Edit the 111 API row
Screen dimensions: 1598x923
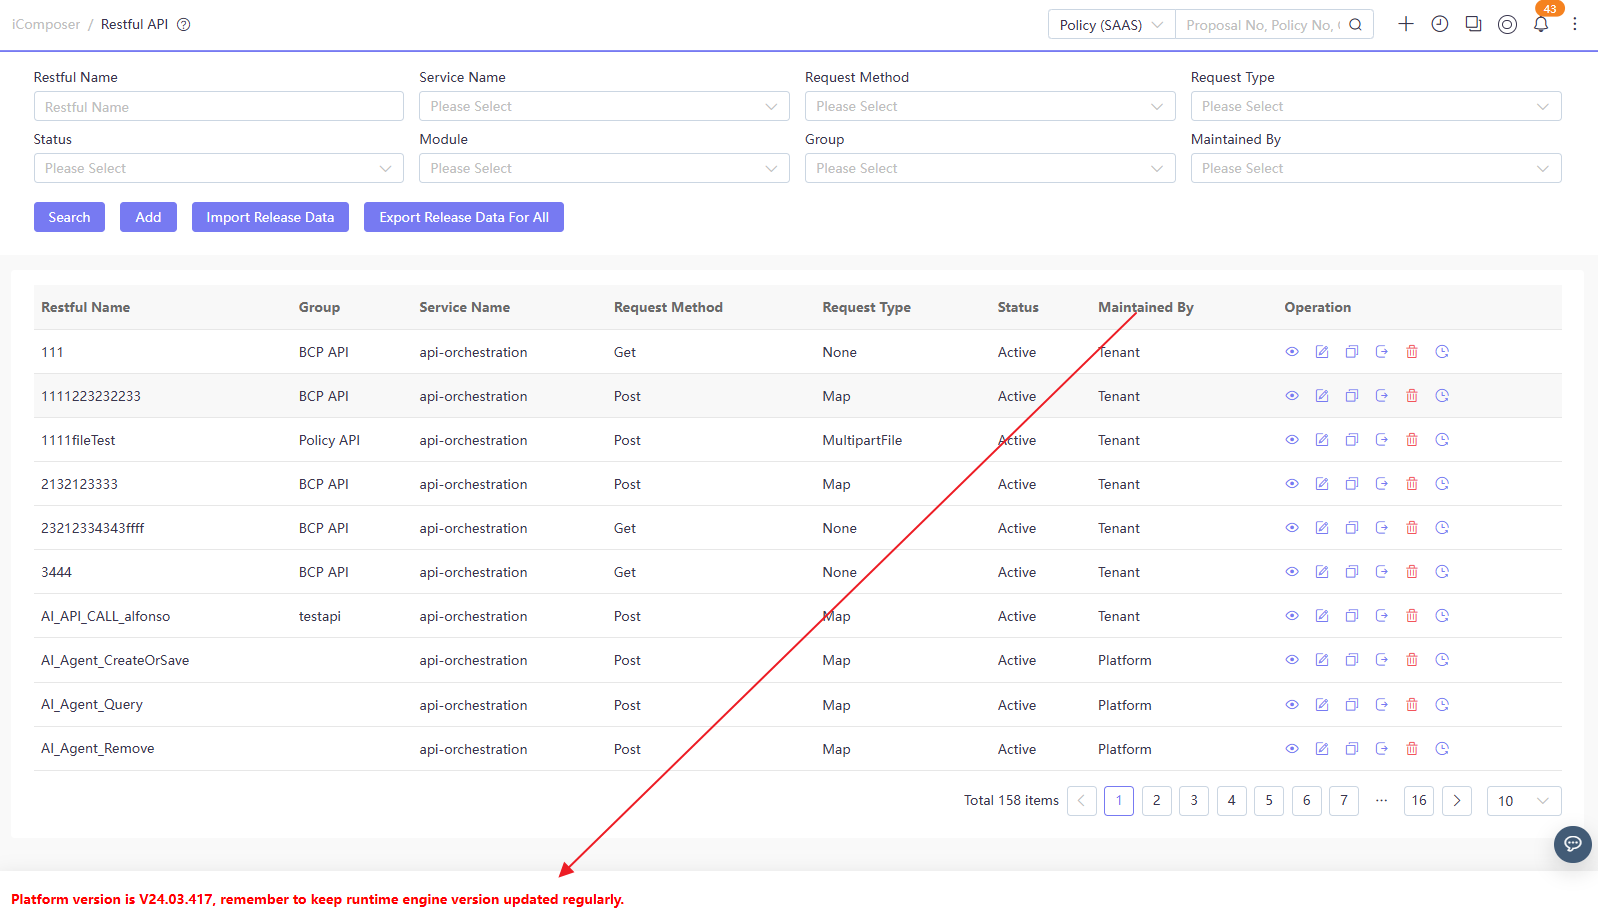coord(1322,352)
